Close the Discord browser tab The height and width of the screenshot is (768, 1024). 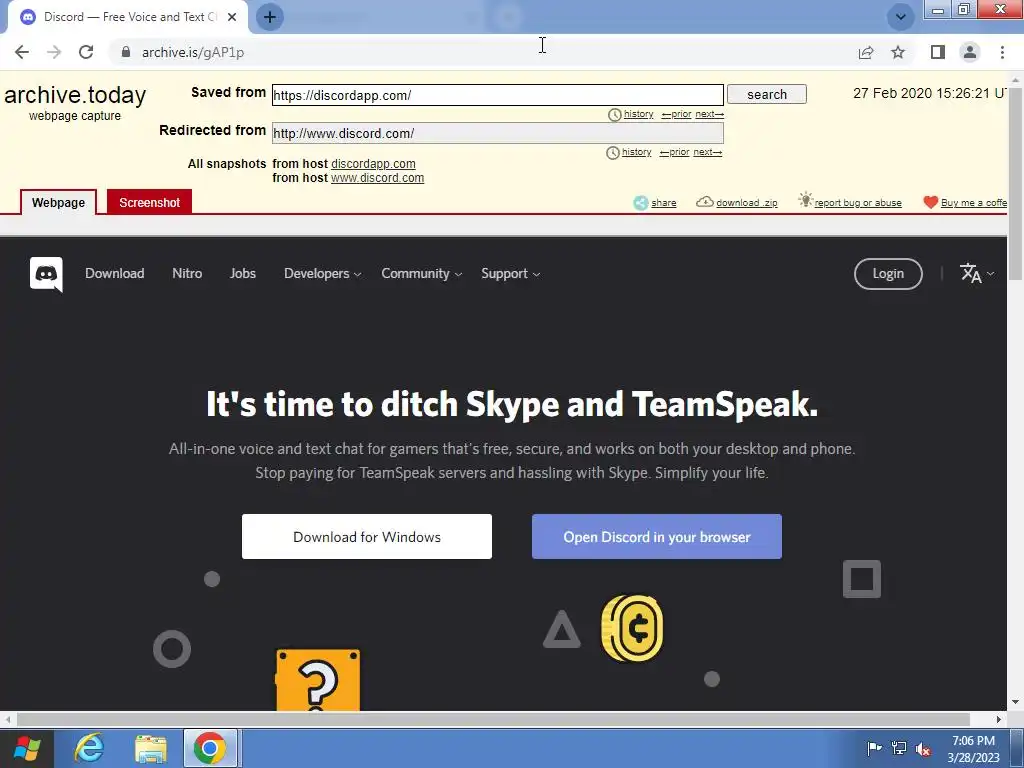[232, 17]
